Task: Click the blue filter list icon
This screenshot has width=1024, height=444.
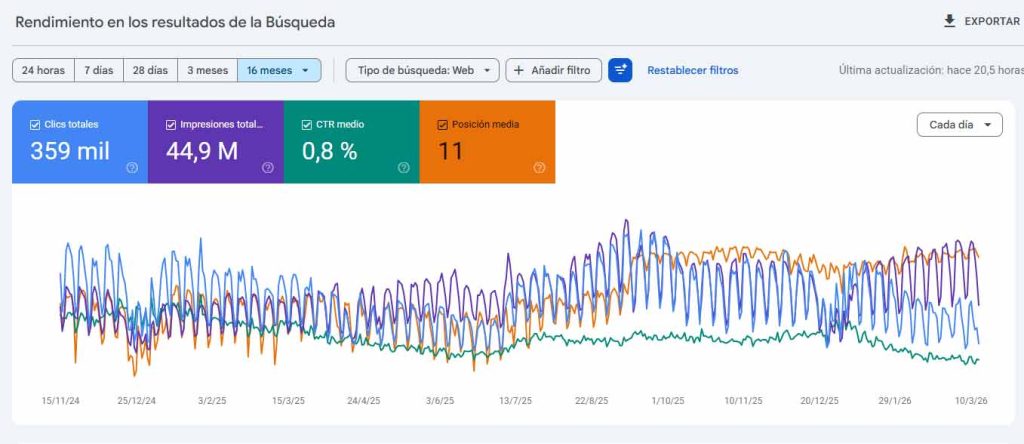Action: 620,70
